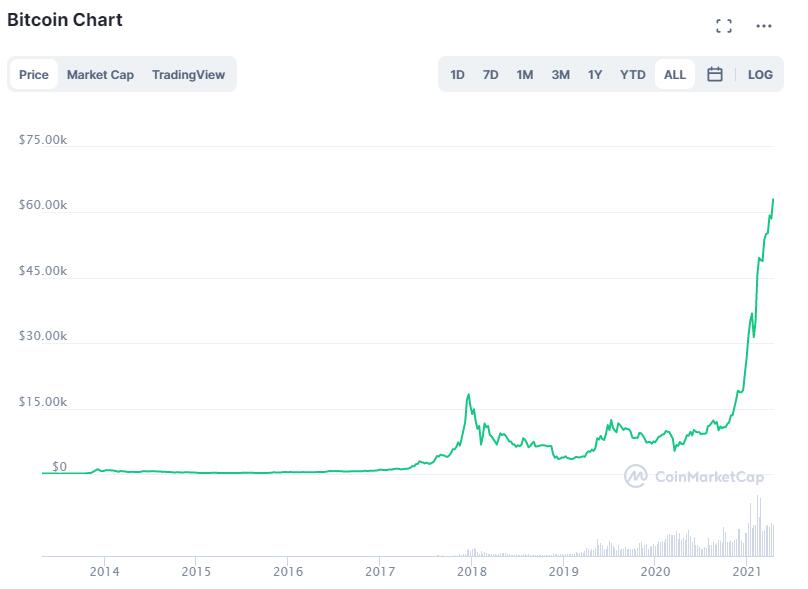Show the 1M time range
The height and width of the screenshot is (589, 808).
[x=524, y=74]
